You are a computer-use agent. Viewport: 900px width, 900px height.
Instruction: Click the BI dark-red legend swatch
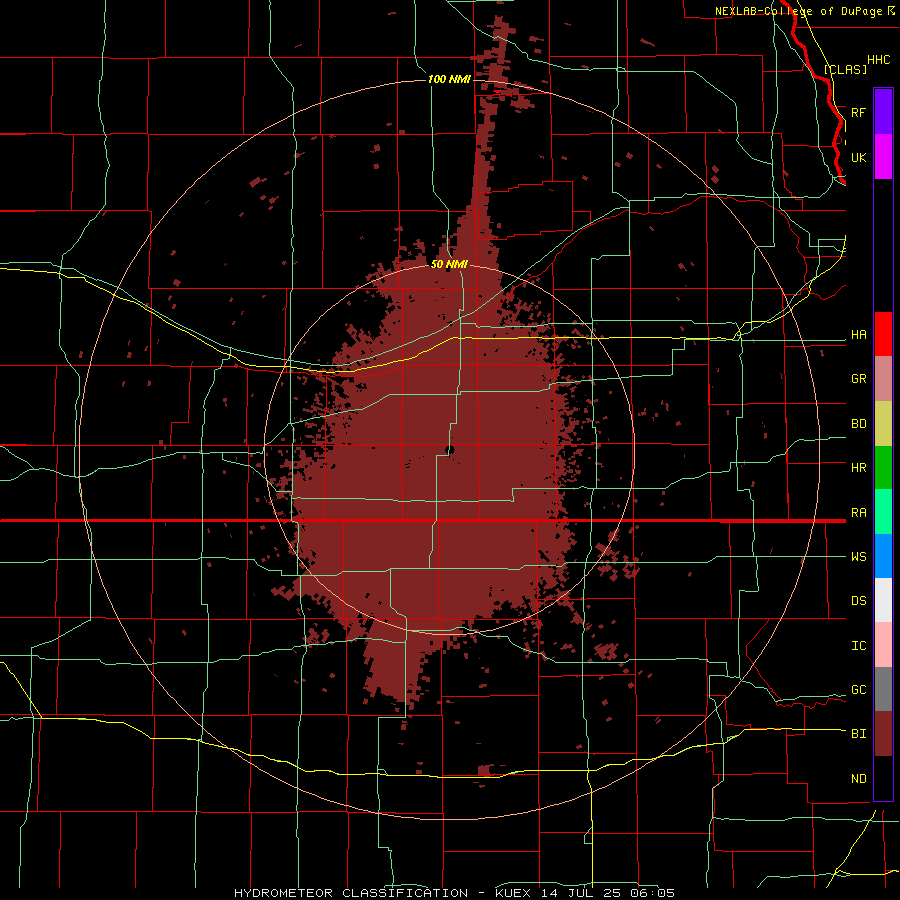click(883, 734)
